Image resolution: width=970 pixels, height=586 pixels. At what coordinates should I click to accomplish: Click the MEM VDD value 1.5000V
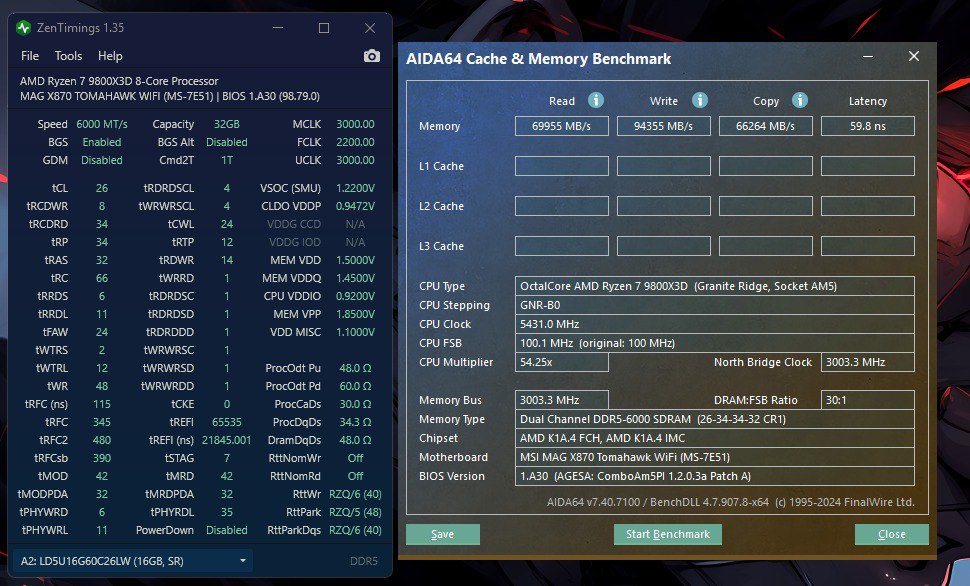pos(355,260)
